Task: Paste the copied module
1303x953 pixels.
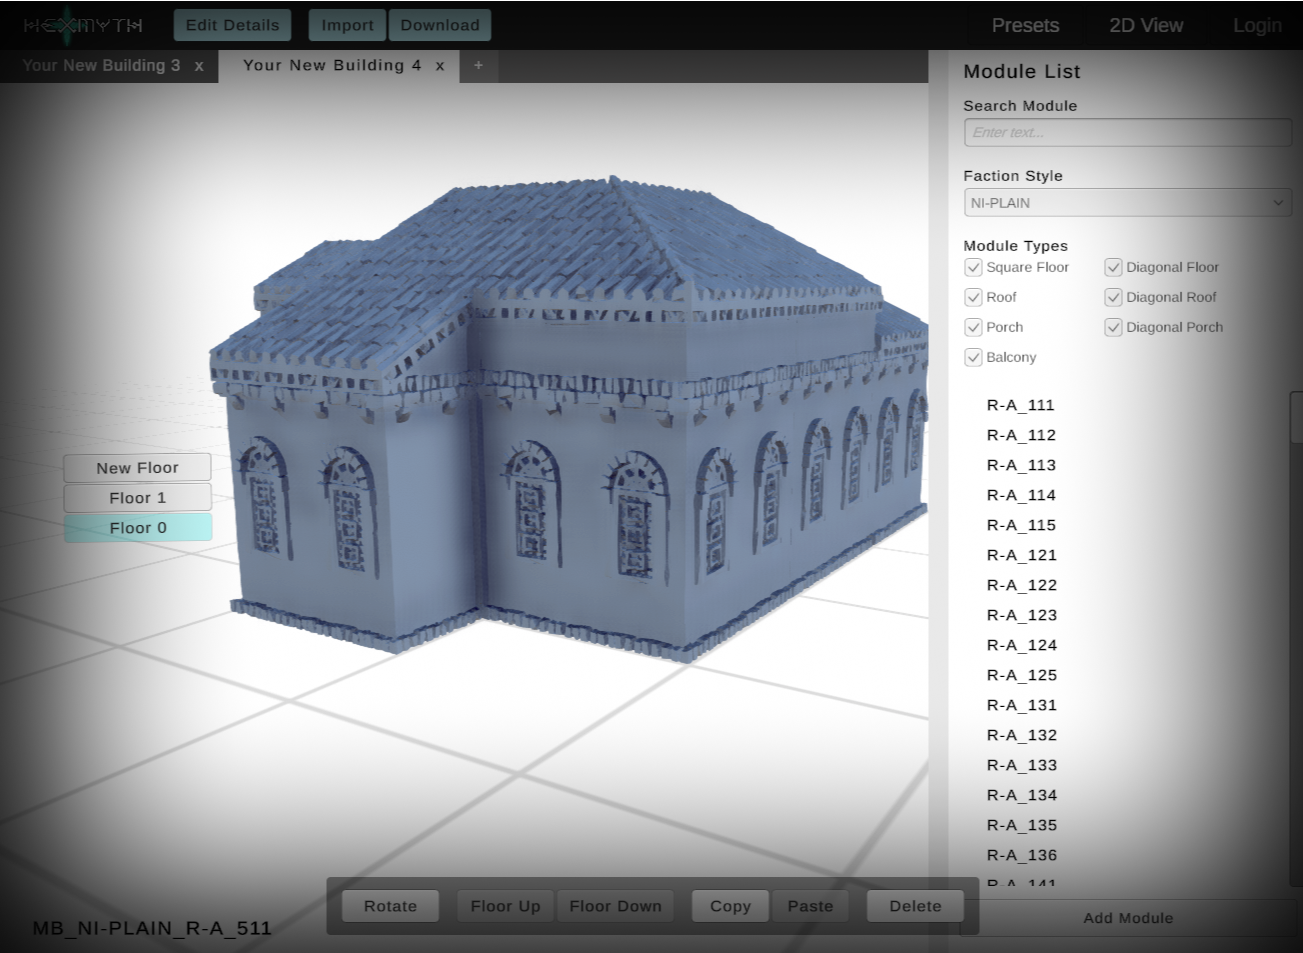Action: tap(810, 906)
